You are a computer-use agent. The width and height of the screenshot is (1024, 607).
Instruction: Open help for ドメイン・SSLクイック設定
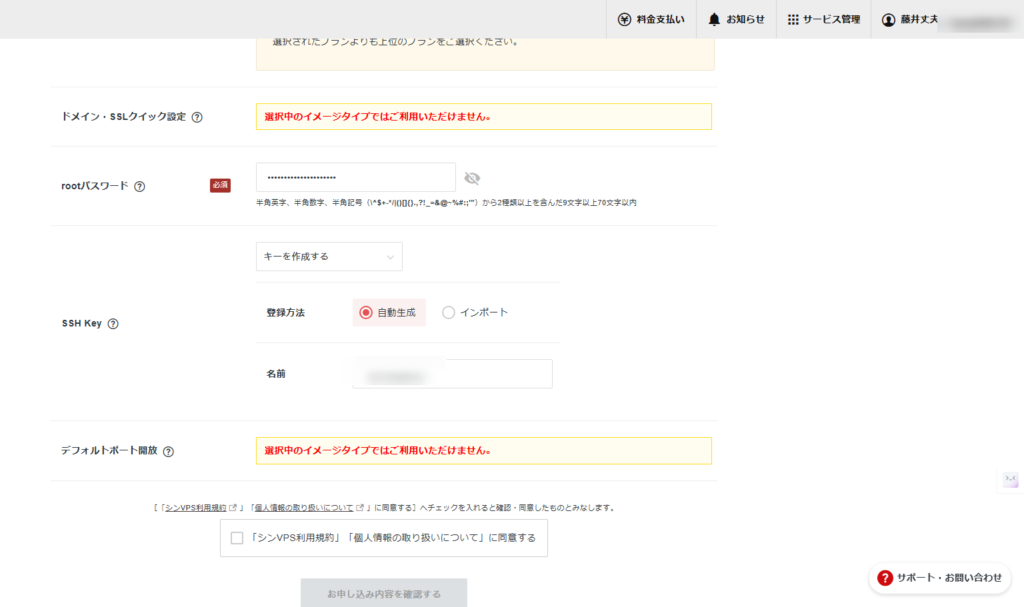coord(199,116)
